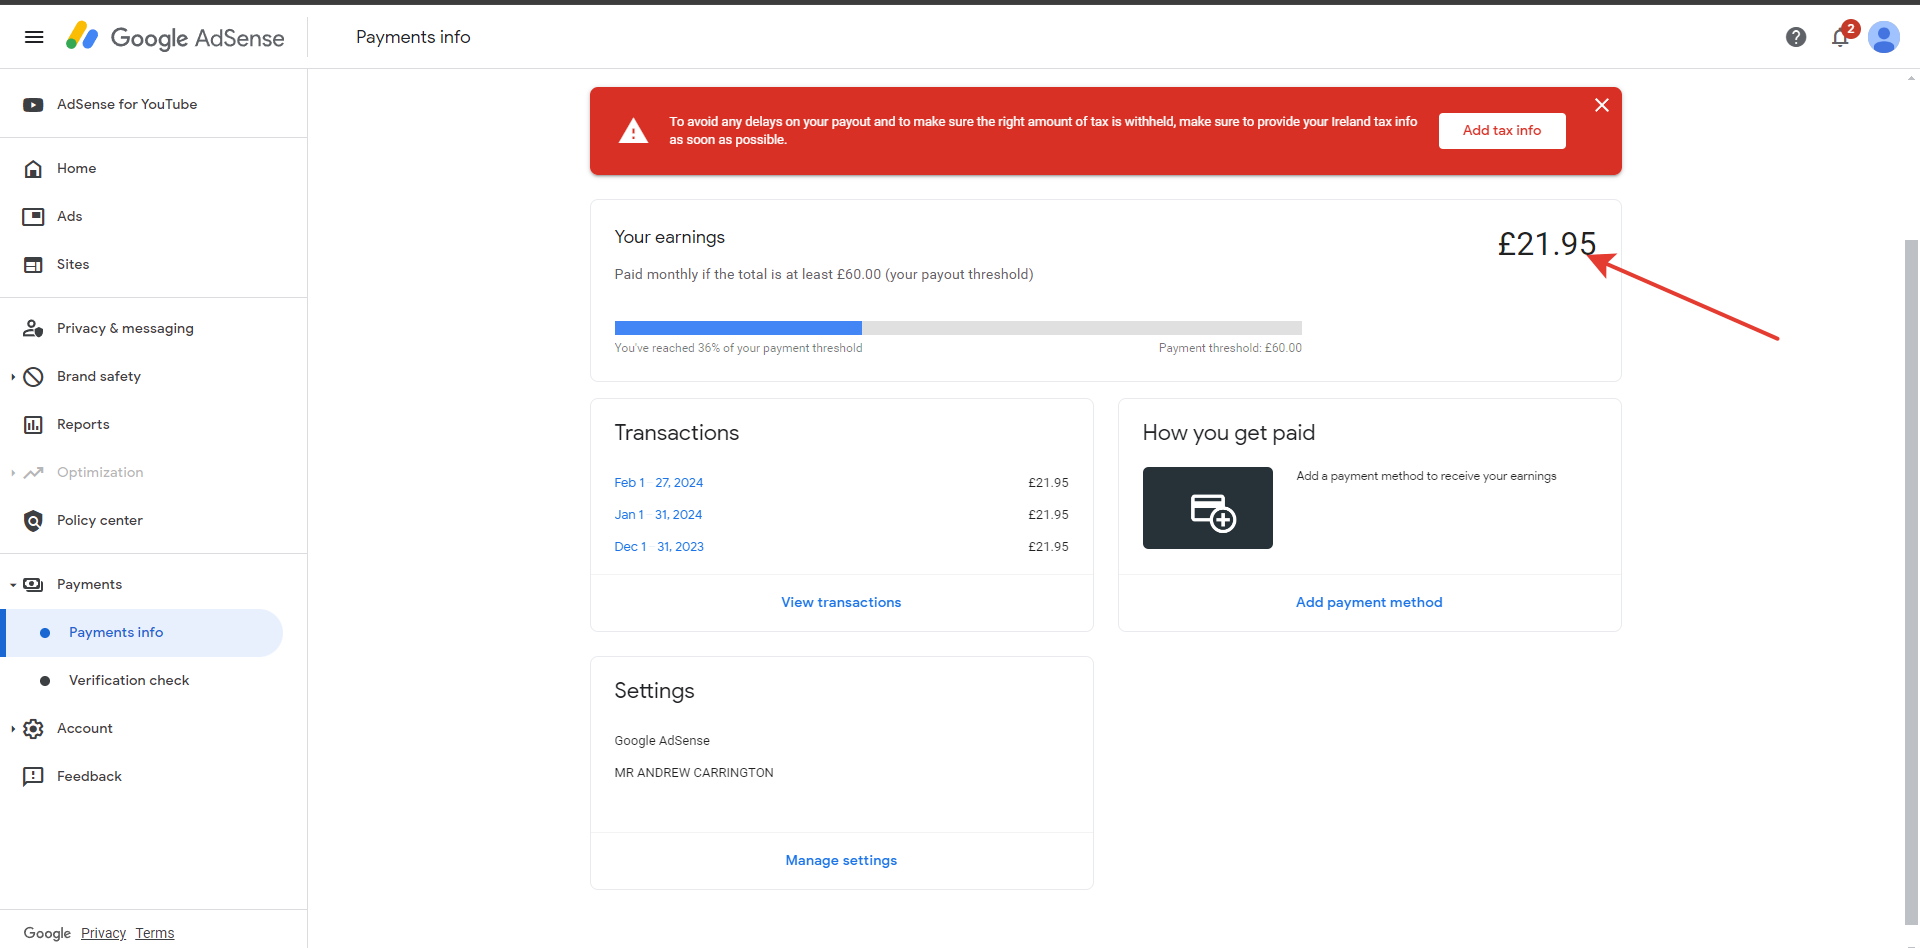
Task: Click View transactions link
Action: (841, 602)
